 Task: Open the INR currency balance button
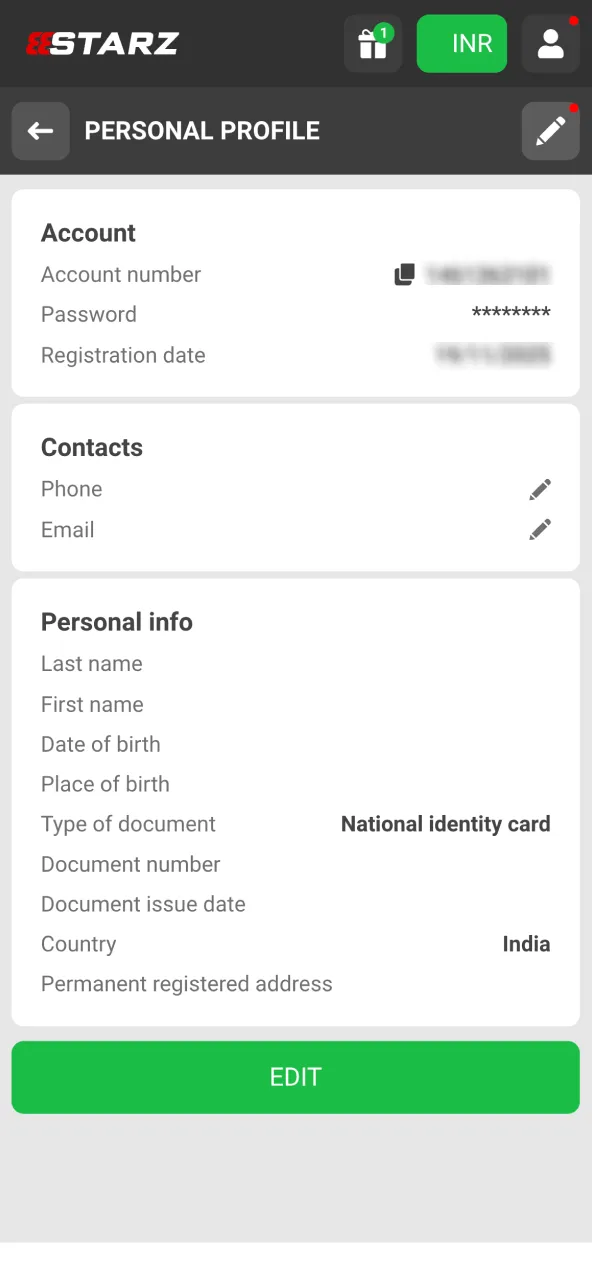pyautogui.click(x=461, y=43)
